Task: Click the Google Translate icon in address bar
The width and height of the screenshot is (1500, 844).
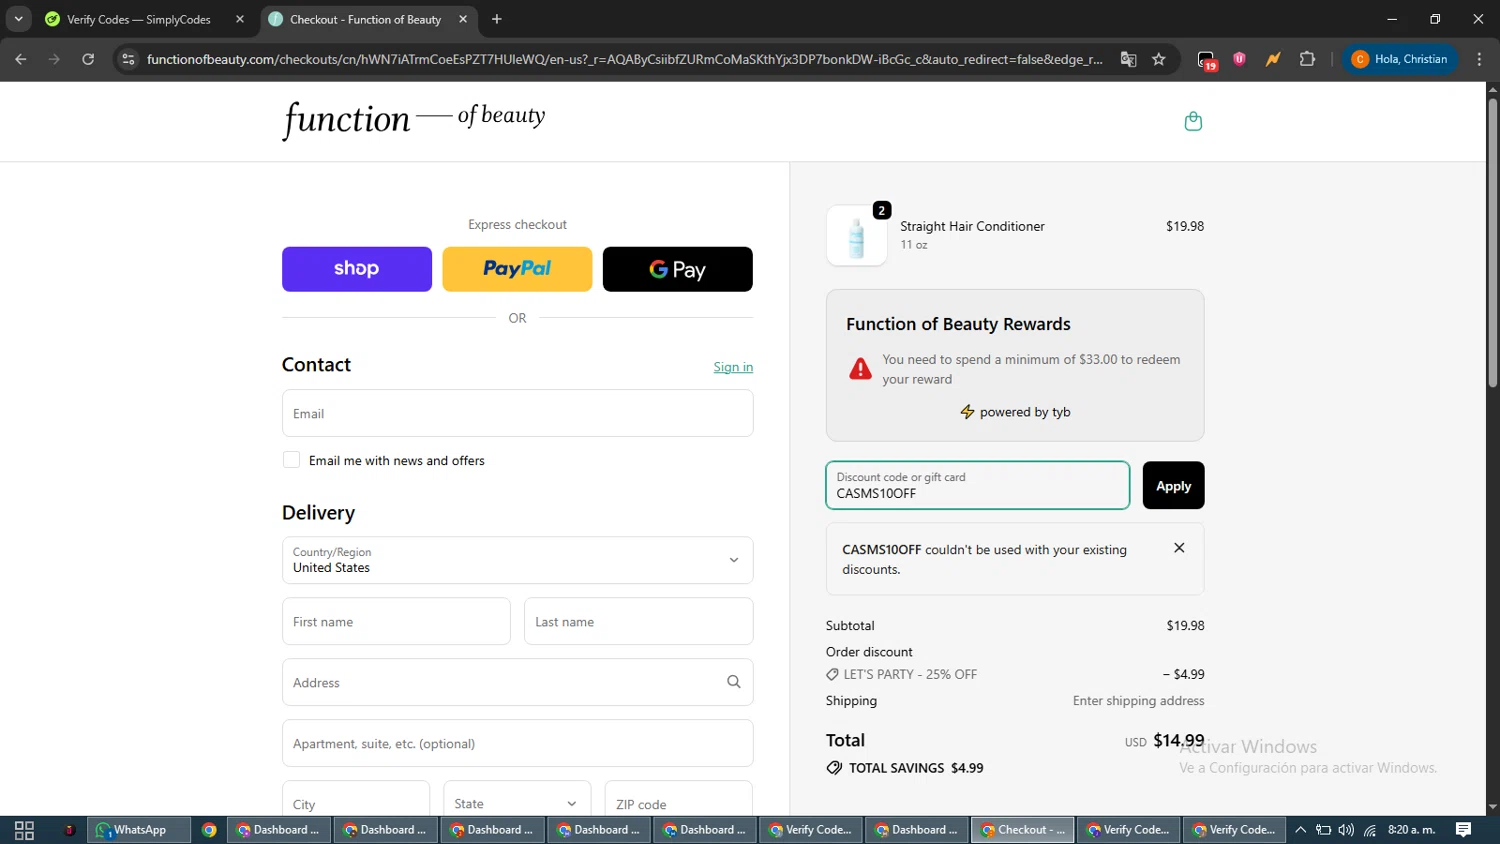Action: pyautogui.click(x=1128, y=59)
